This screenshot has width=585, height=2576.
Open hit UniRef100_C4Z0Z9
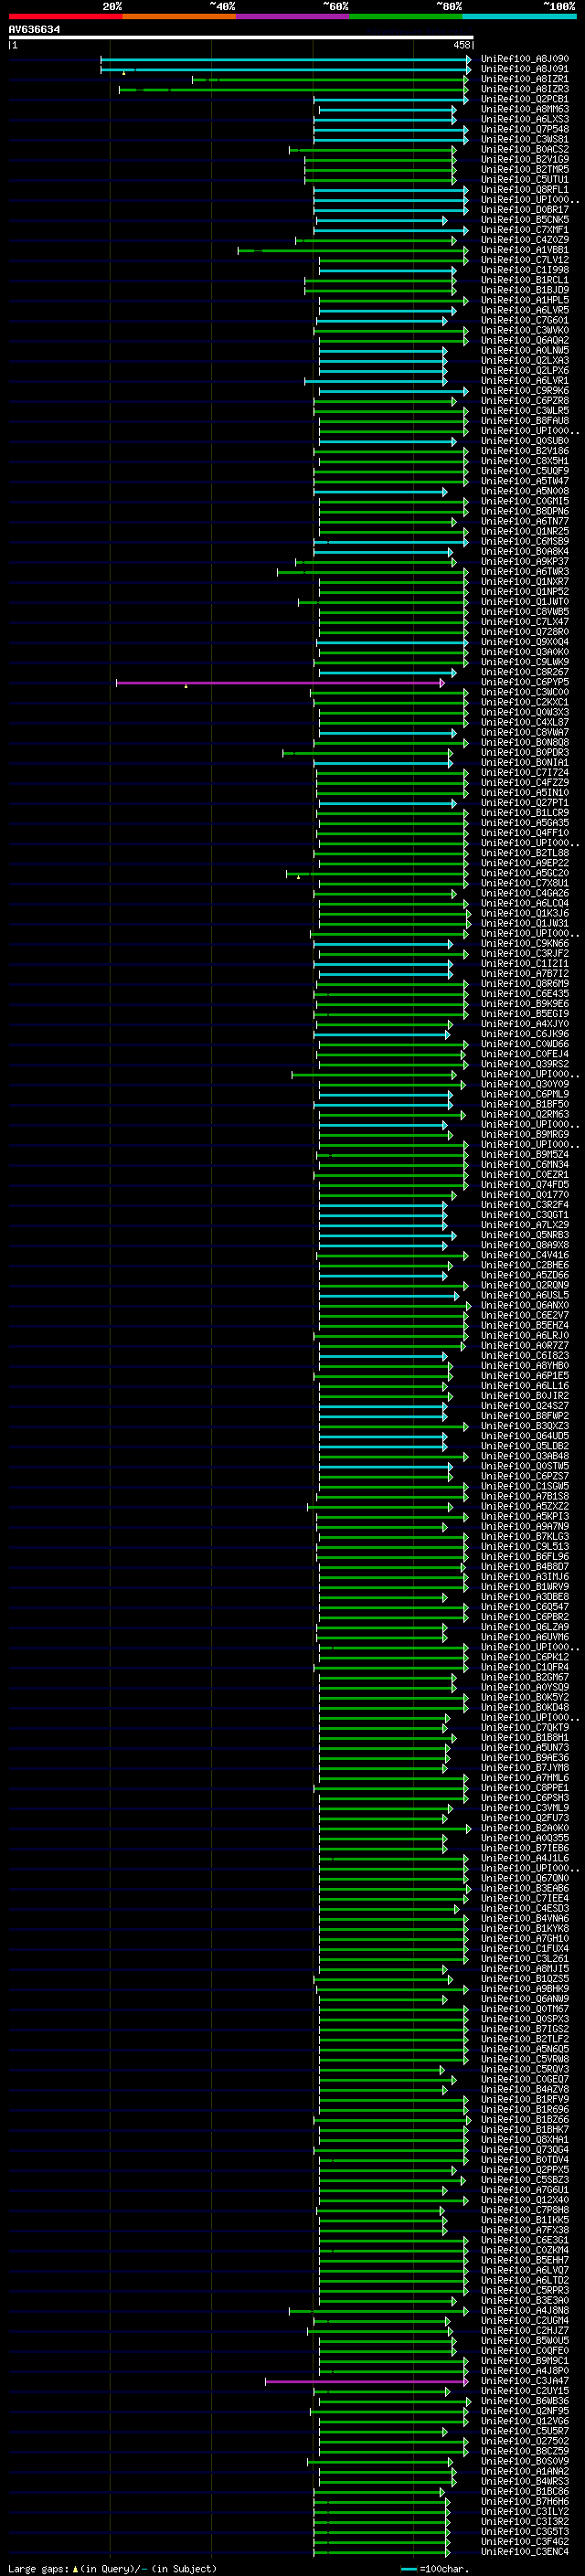point(524,240)
